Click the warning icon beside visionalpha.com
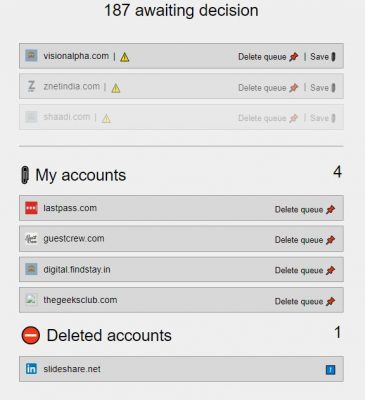 [124, 57]
